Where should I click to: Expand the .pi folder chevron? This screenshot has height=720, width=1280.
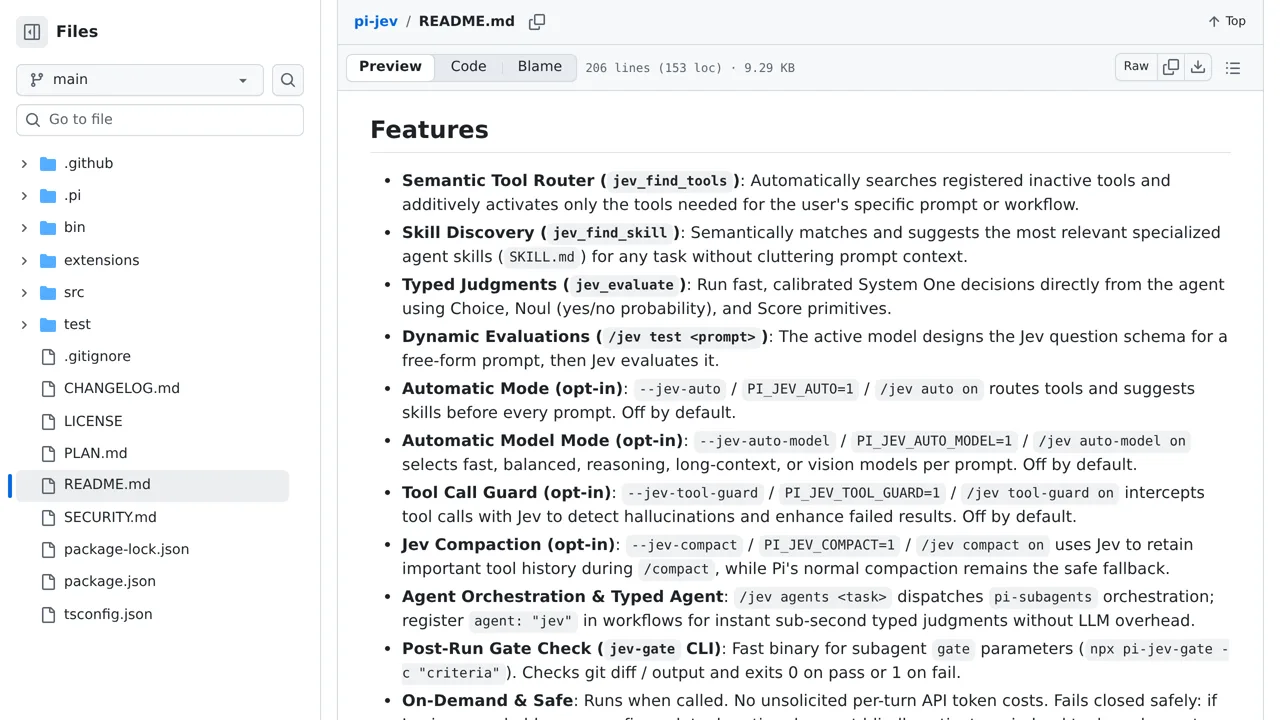[x=24, y=196]
